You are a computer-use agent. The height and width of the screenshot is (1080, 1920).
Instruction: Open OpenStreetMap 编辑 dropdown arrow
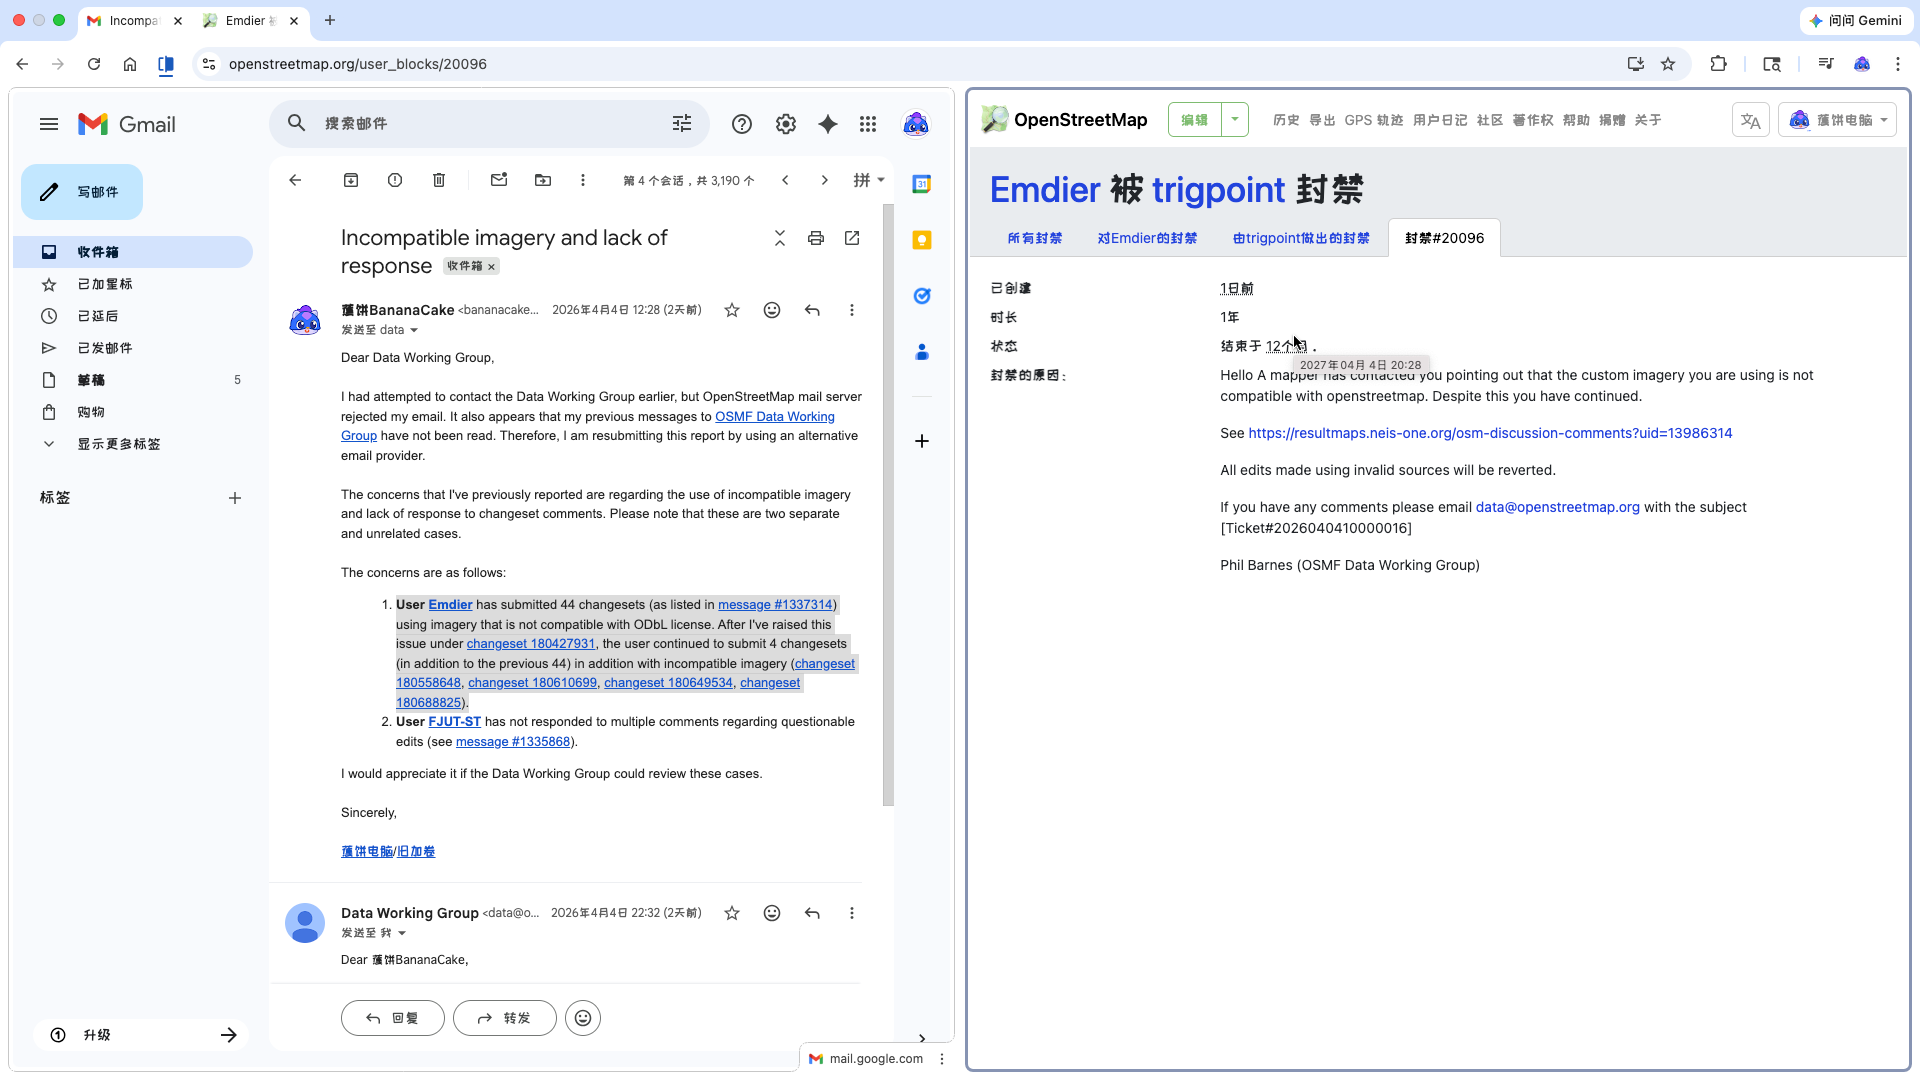pos(1235,120)
